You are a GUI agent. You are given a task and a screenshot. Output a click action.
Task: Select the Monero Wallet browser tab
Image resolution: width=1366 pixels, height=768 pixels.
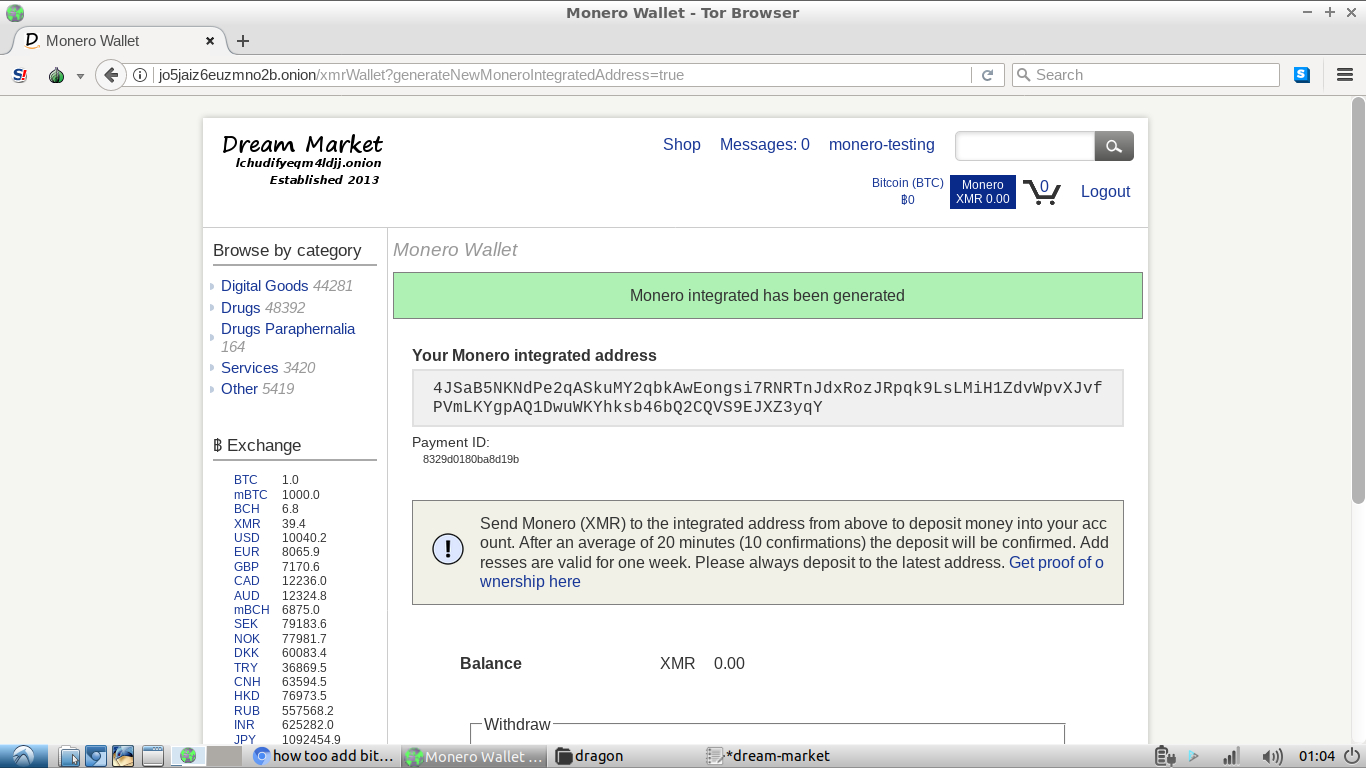(119, 41)
